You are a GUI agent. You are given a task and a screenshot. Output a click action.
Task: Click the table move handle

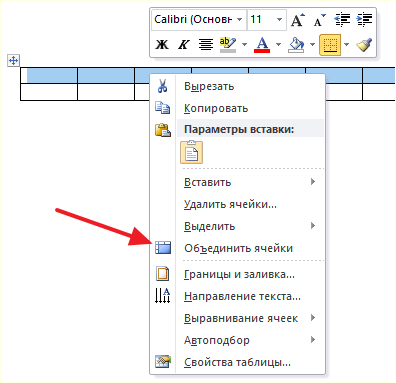pos(13,60)
